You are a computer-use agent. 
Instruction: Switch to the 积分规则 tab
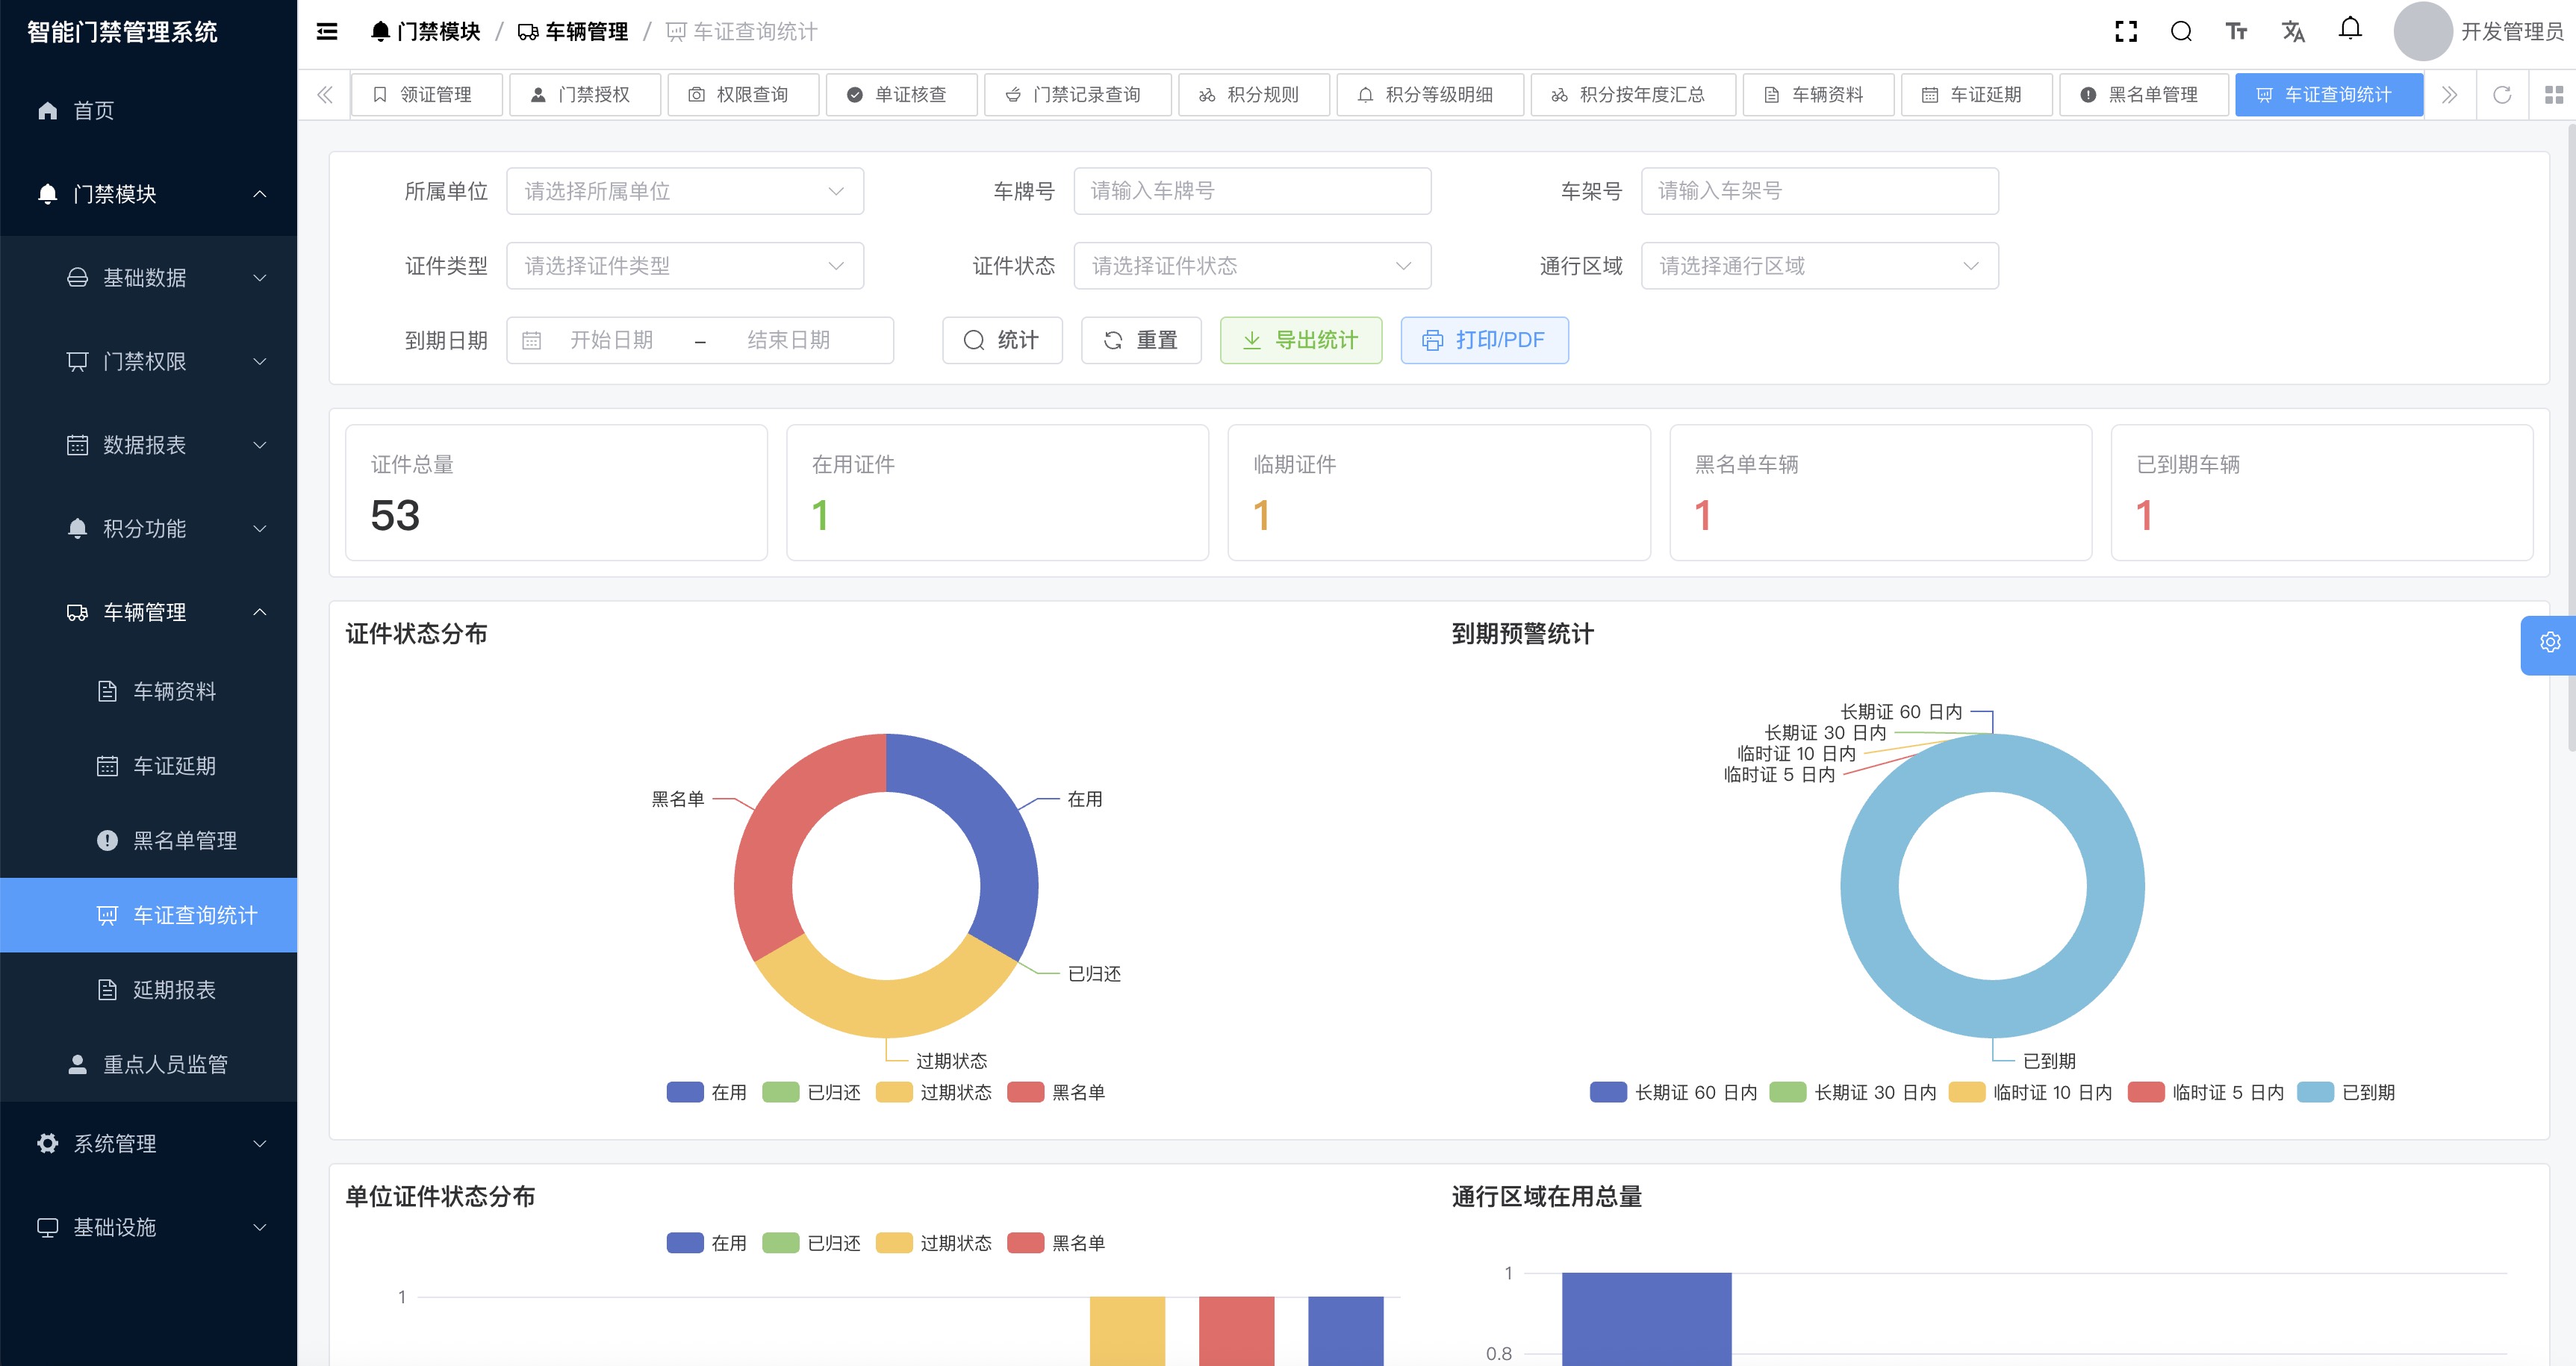tap(1254, 95)
